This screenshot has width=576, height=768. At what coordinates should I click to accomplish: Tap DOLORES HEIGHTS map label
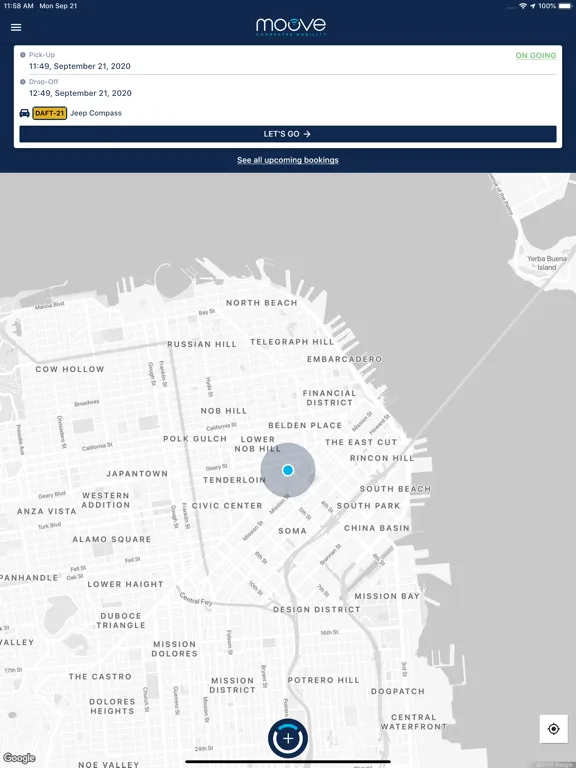112,706
